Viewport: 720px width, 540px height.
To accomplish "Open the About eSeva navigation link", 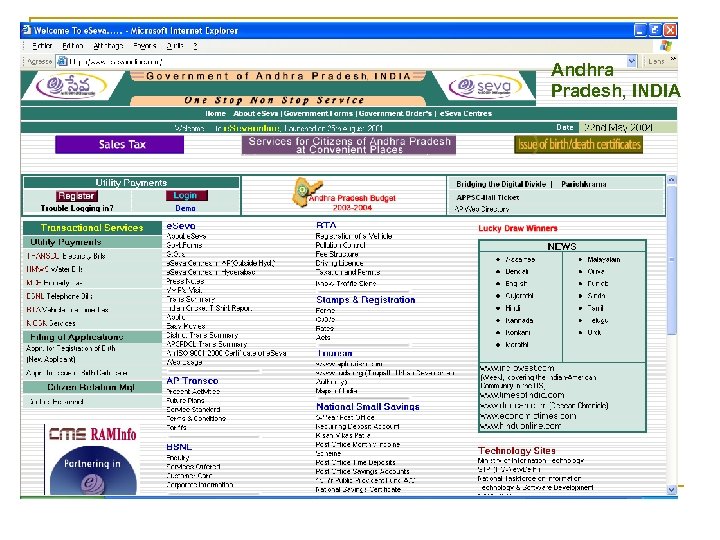I will (x=255, y=113).
